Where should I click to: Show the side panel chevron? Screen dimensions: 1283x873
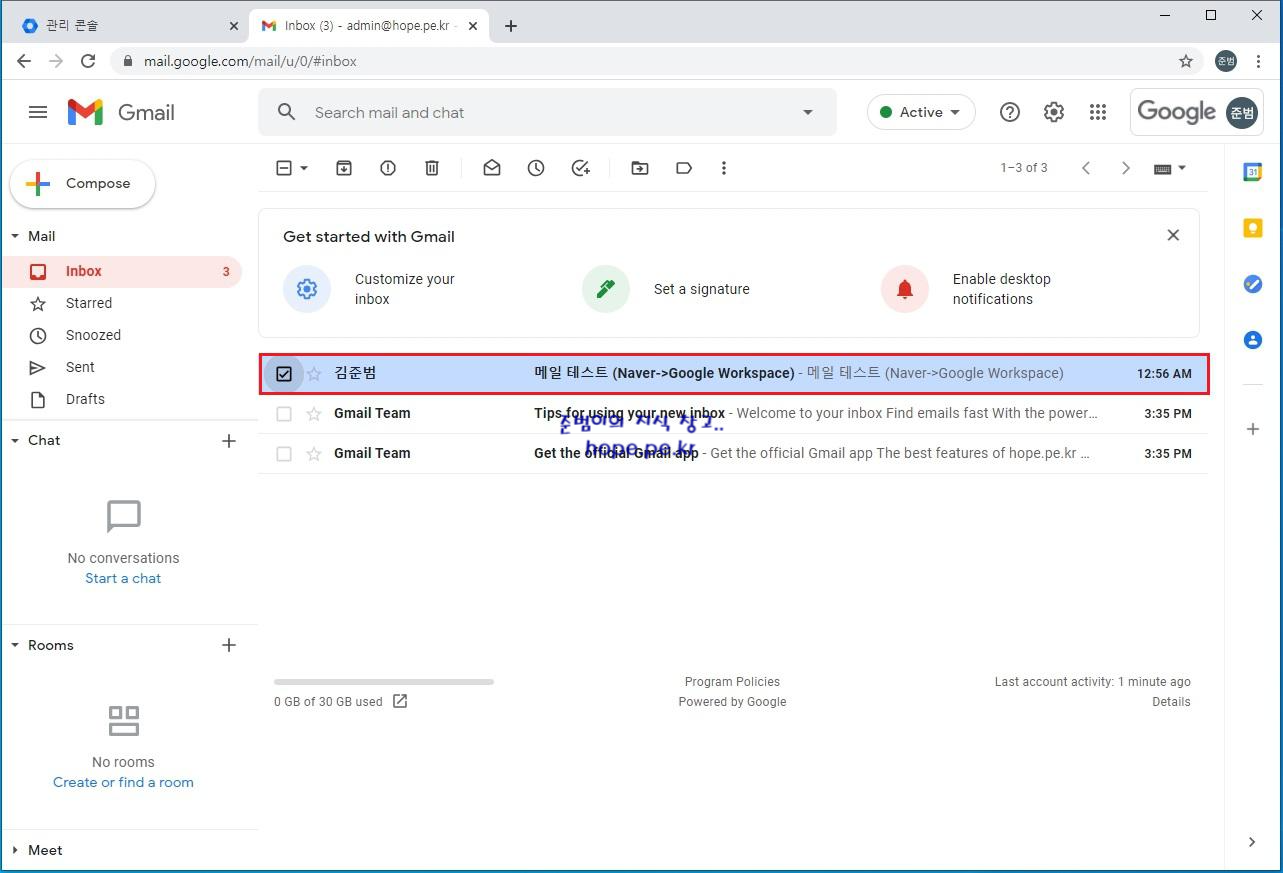pos(1252,842)
